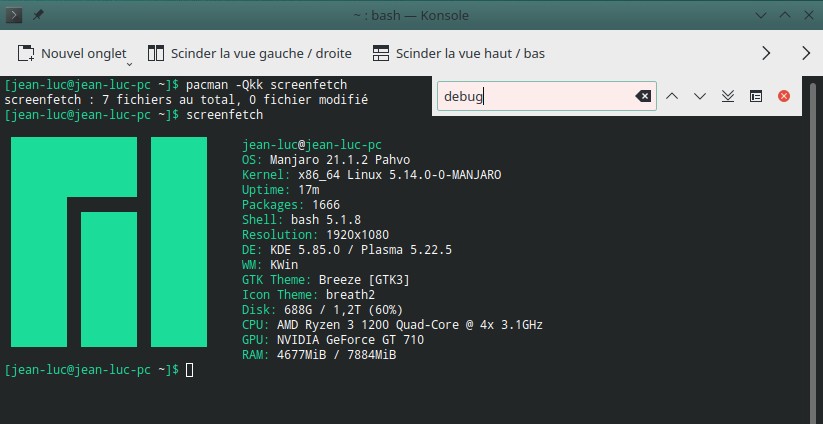Click the 'DE: KDE 5.85.0 / Plasma' line
This screenshot has width=823, height=424.
point(347,250)
